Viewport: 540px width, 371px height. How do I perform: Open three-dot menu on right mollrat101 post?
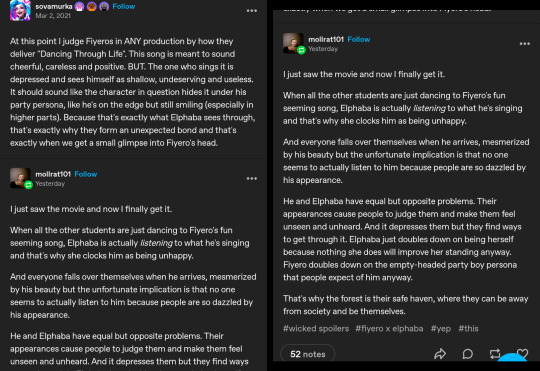525,44
